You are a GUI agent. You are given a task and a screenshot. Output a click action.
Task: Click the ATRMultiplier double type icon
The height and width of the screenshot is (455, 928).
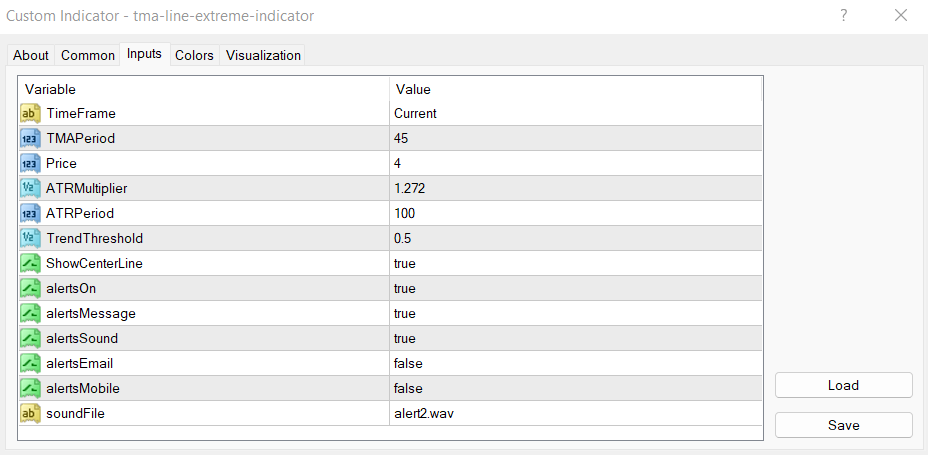(30, 188)
